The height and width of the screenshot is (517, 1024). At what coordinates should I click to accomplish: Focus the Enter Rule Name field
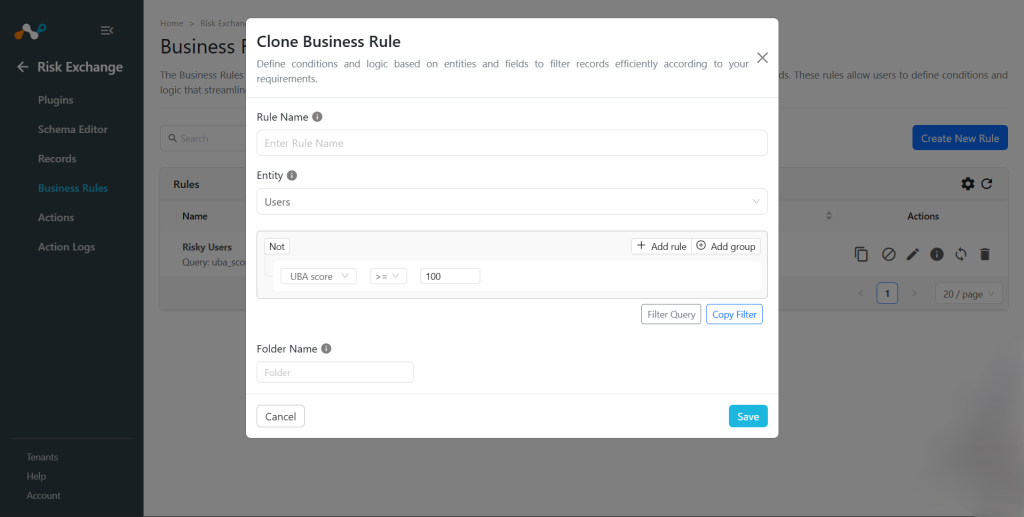(512, 143)
